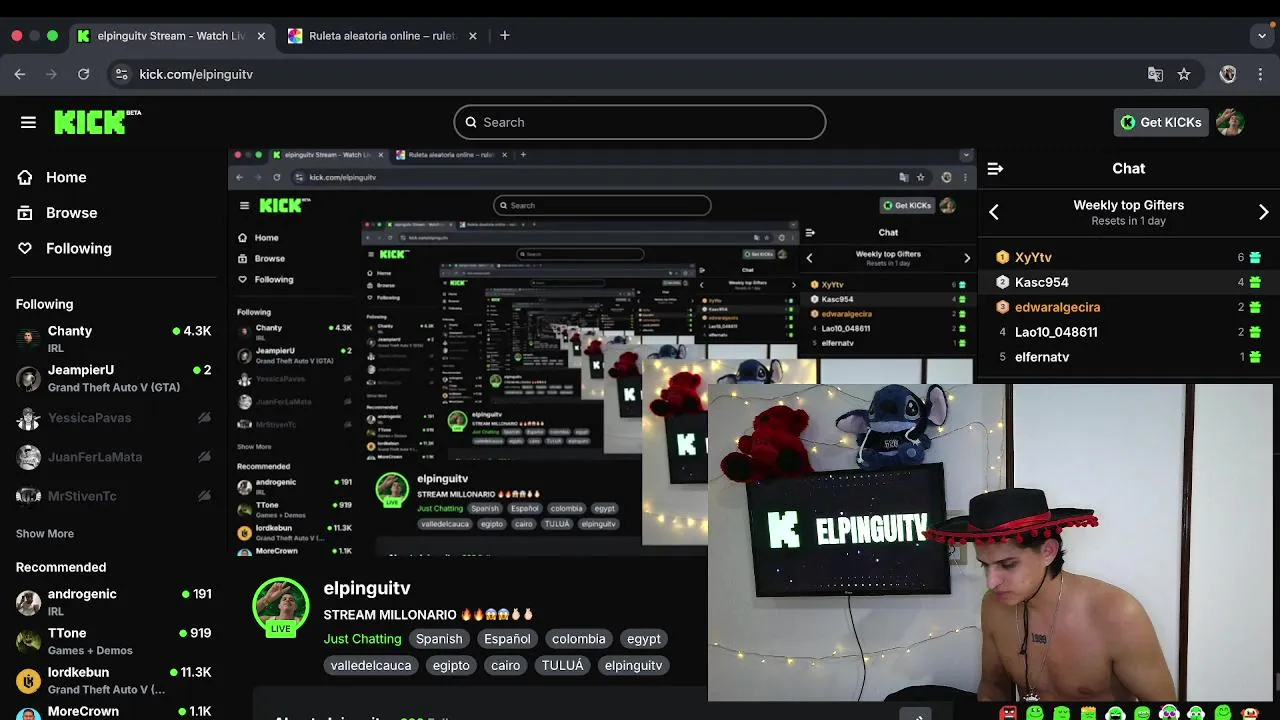Image resolution: width=1280 pixels, height=720 pixels.
Task: Show previous leaderboard in Weekly top Gifters
Action: 994,212
